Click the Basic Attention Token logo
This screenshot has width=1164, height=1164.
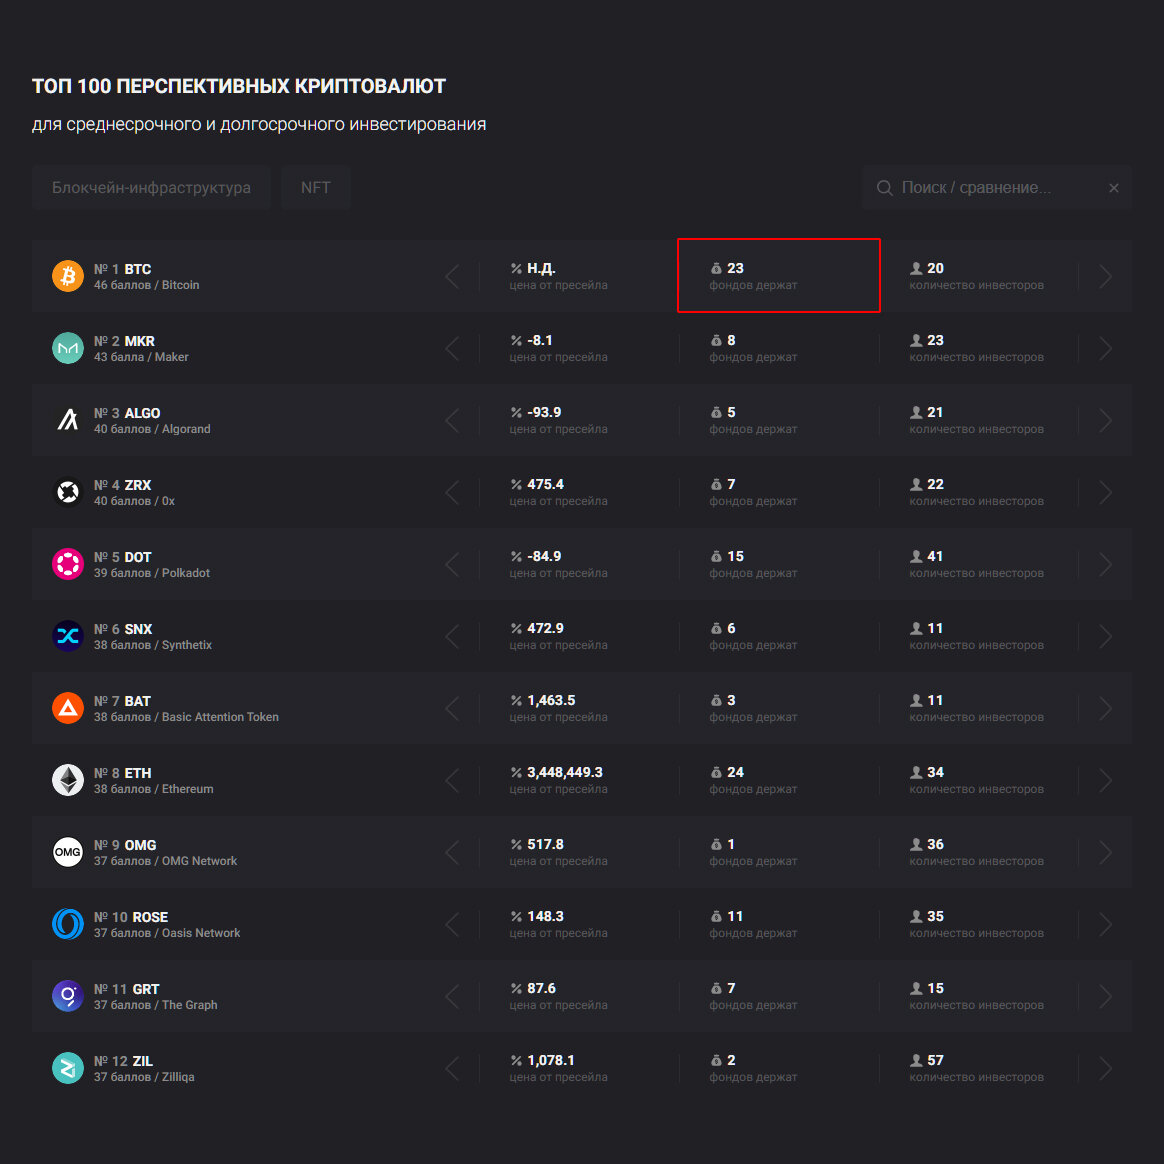coord(68,708)
